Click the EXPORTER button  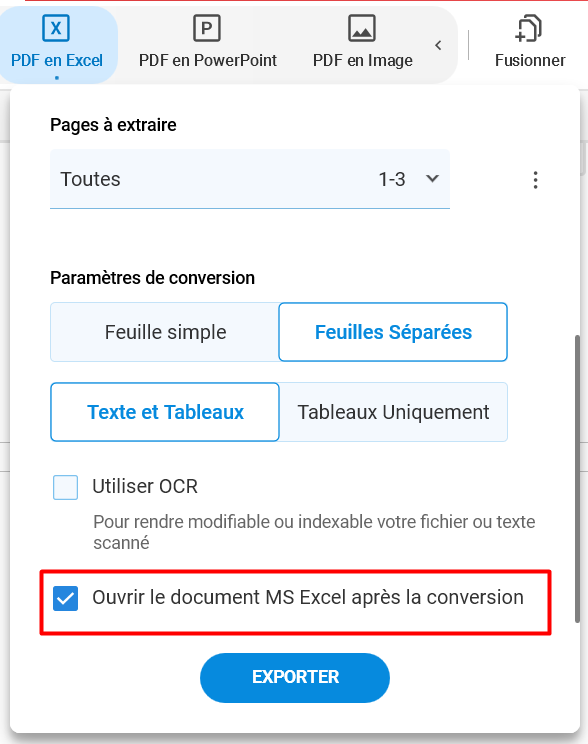(x=295, y=678)
